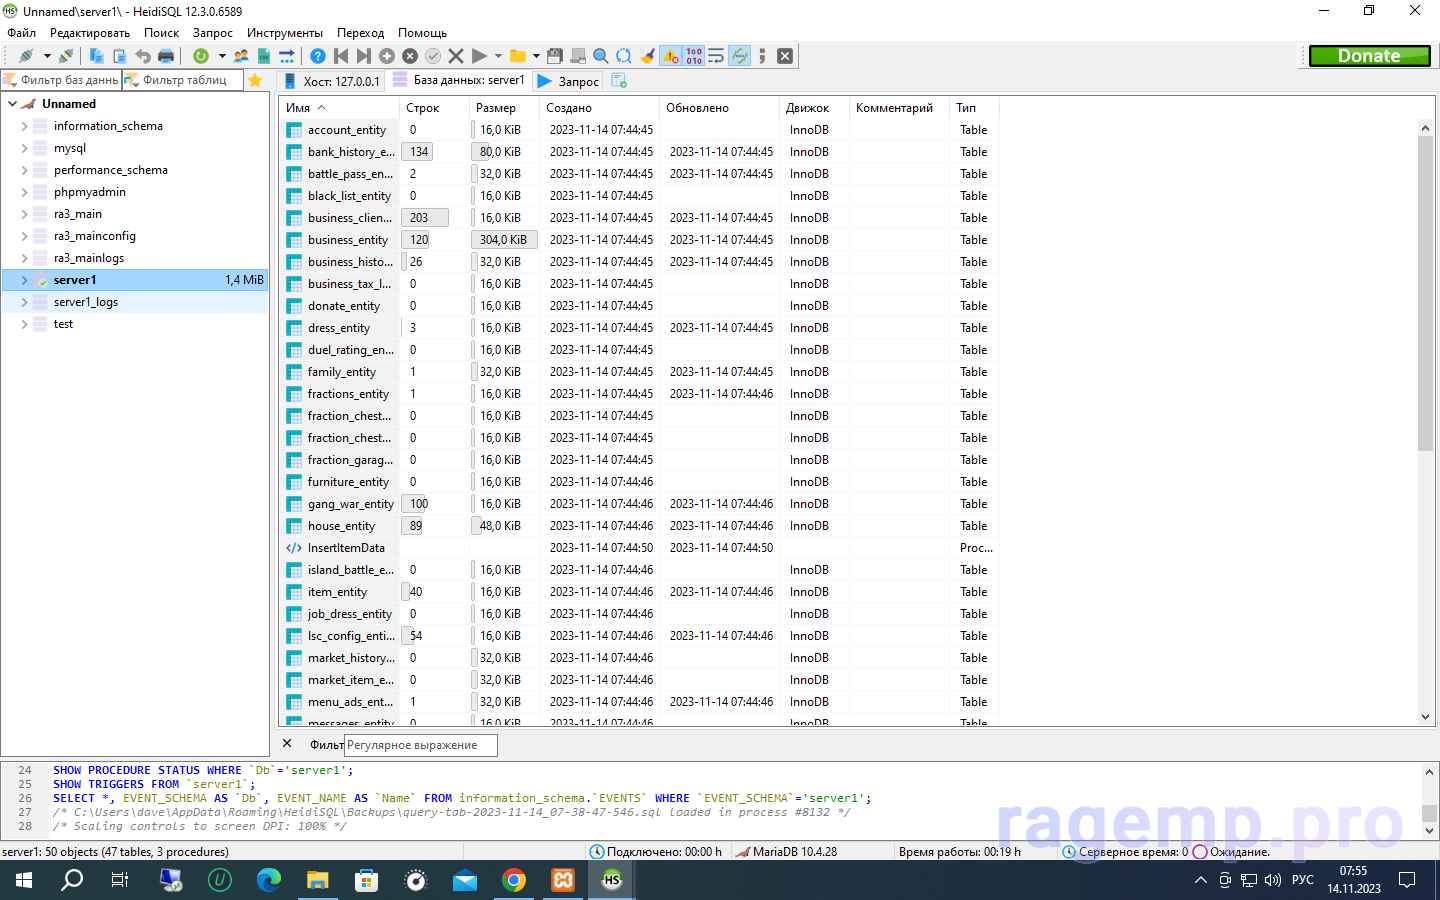The height and width of the screenshot is (900, 1440).
Task: Open new query tab icon
Action: tap(619, 80)
